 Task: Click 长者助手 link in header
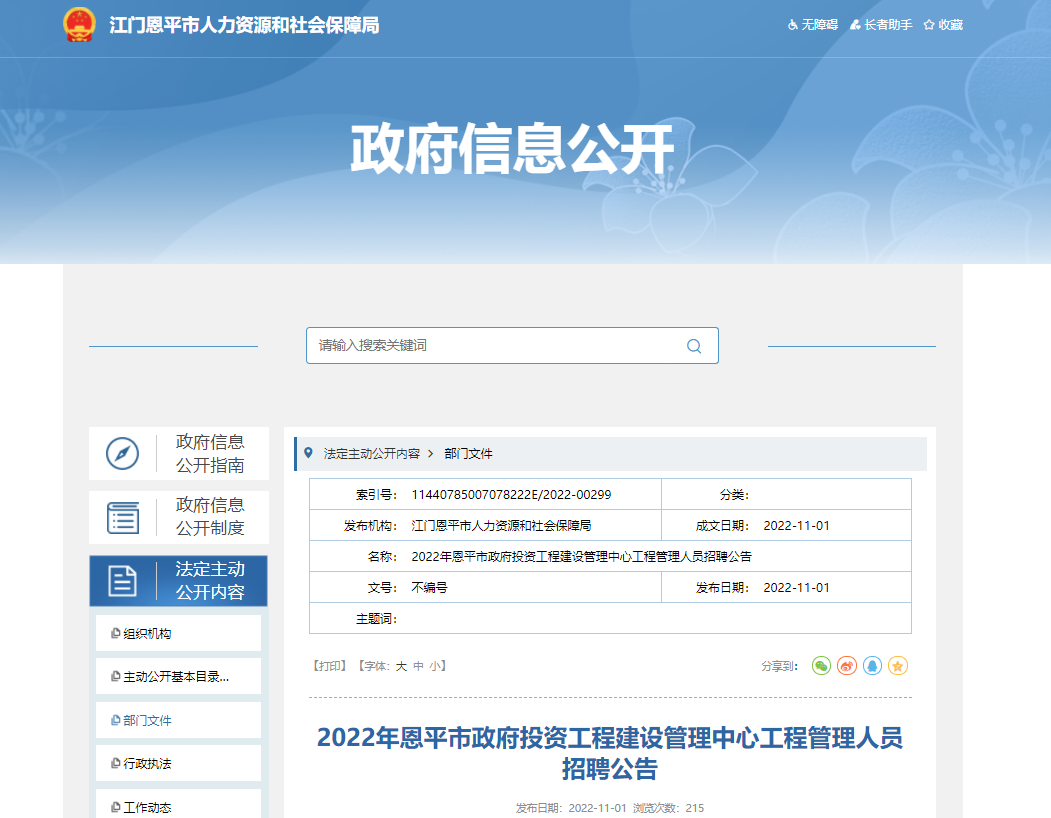881,25
